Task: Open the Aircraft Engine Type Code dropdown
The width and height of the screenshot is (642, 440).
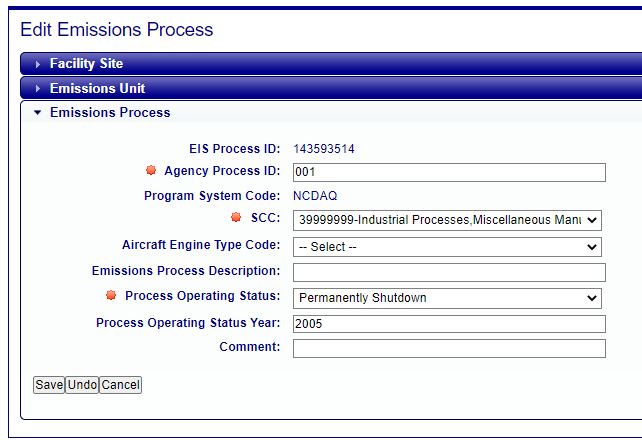Action: (x=447, y=247)
